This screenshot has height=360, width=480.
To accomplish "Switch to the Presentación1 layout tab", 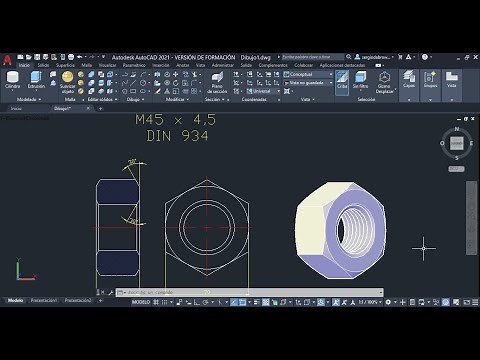I will click(x=44, y=300).
